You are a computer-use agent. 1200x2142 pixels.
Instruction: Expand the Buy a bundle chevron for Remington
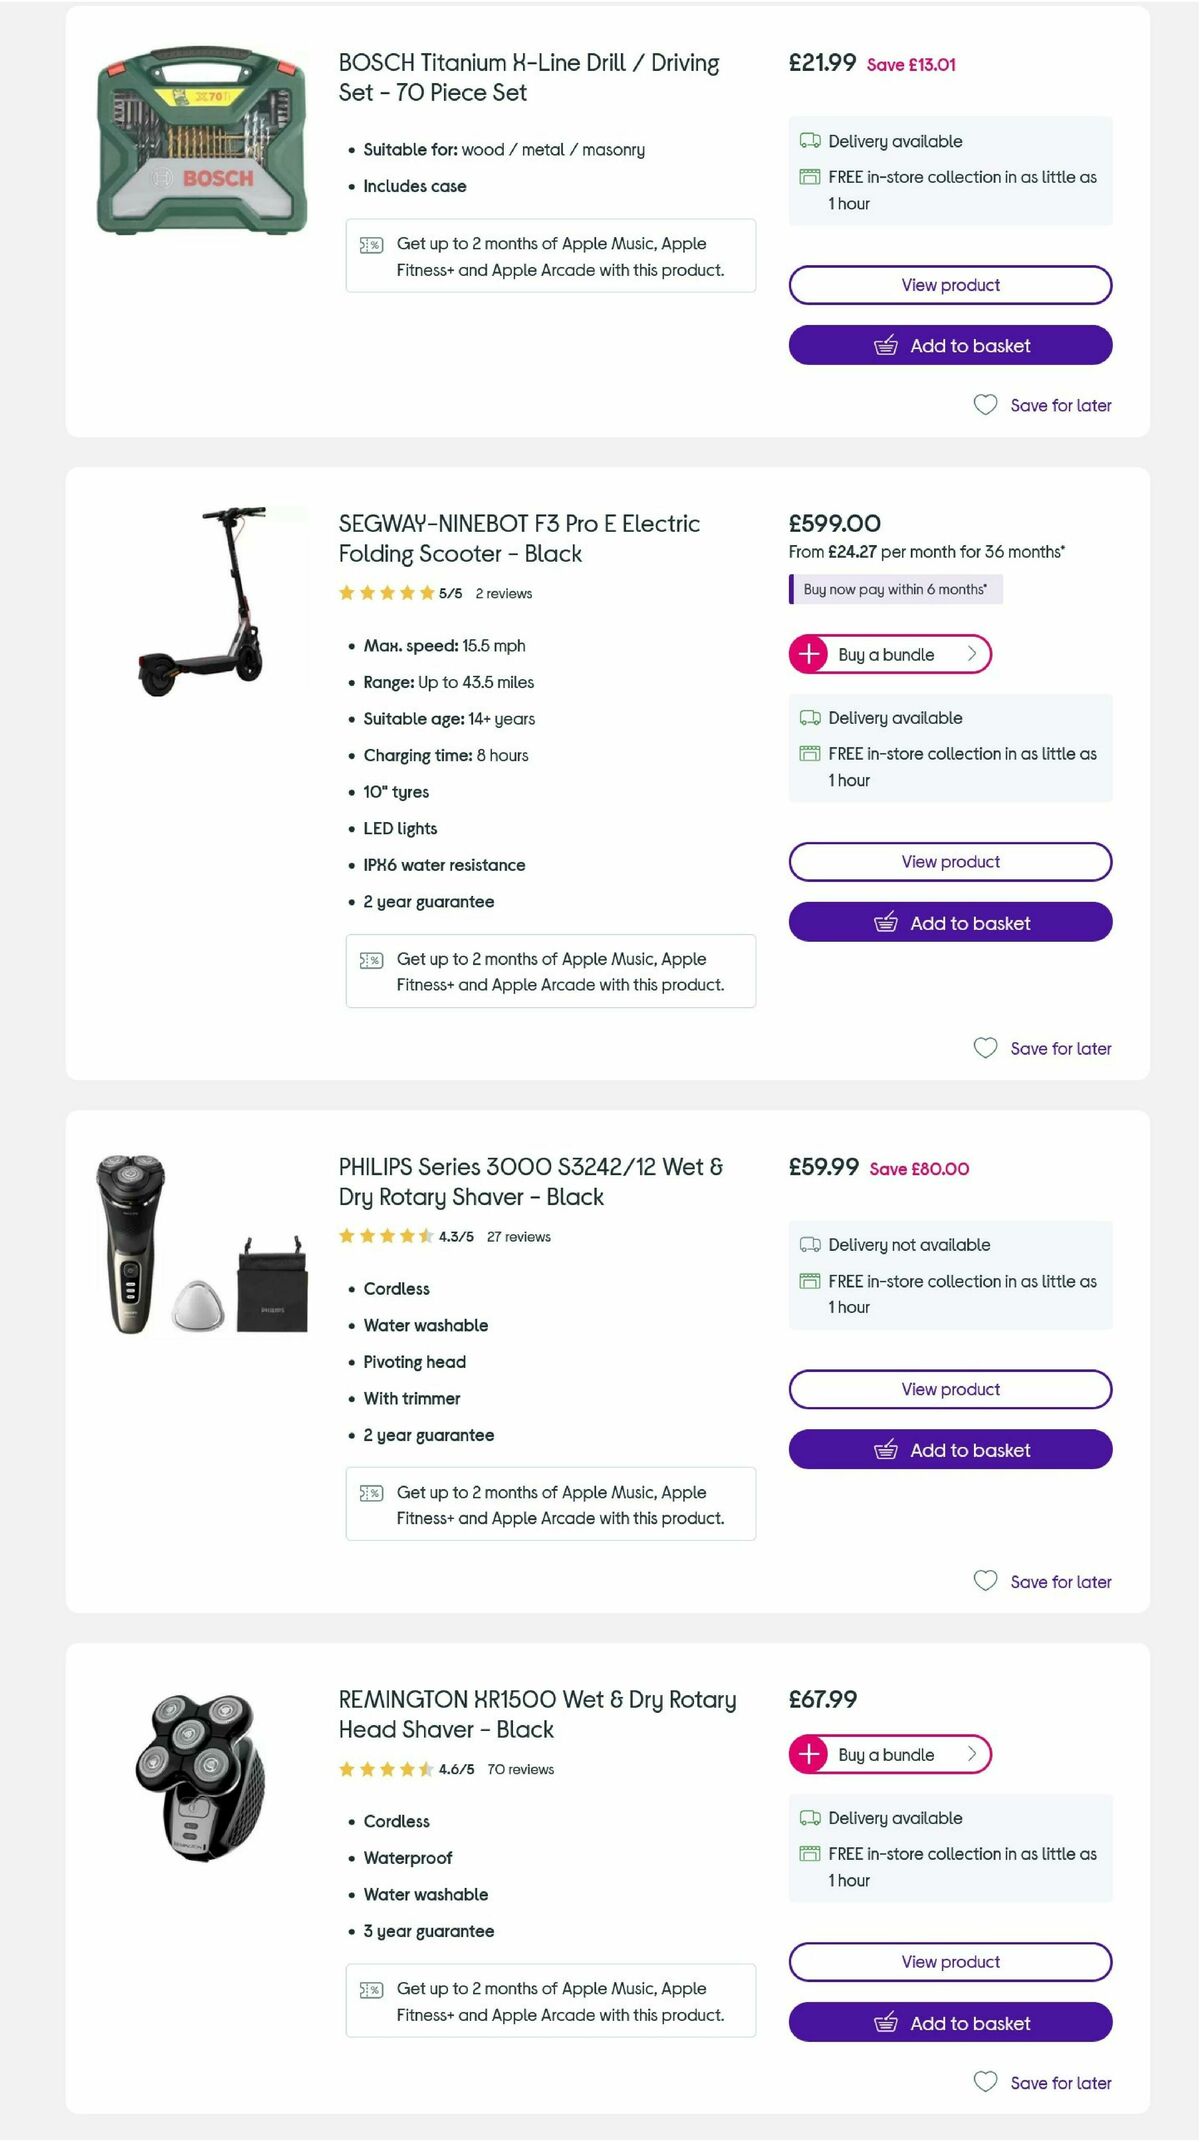(x=971, y=1754)
